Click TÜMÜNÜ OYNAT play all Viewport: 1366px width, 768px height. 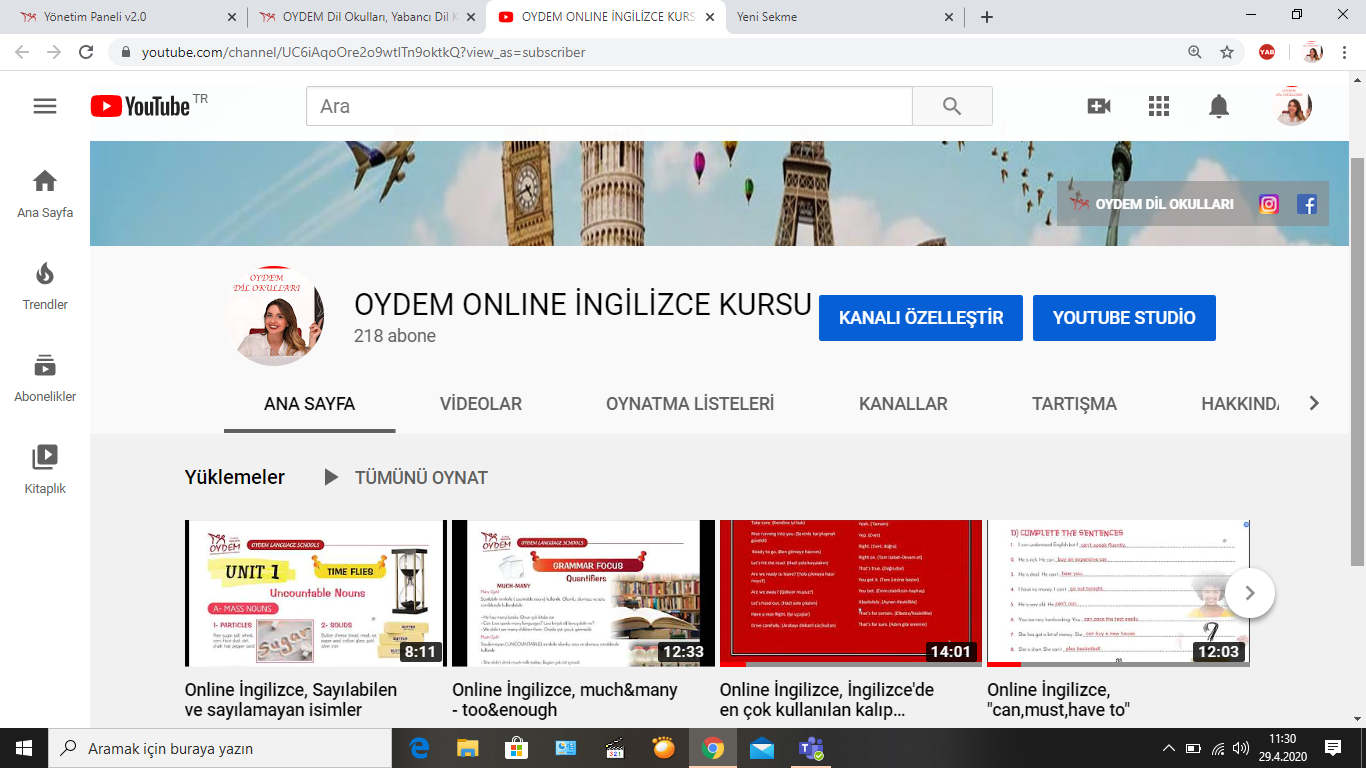click(406, 478)
